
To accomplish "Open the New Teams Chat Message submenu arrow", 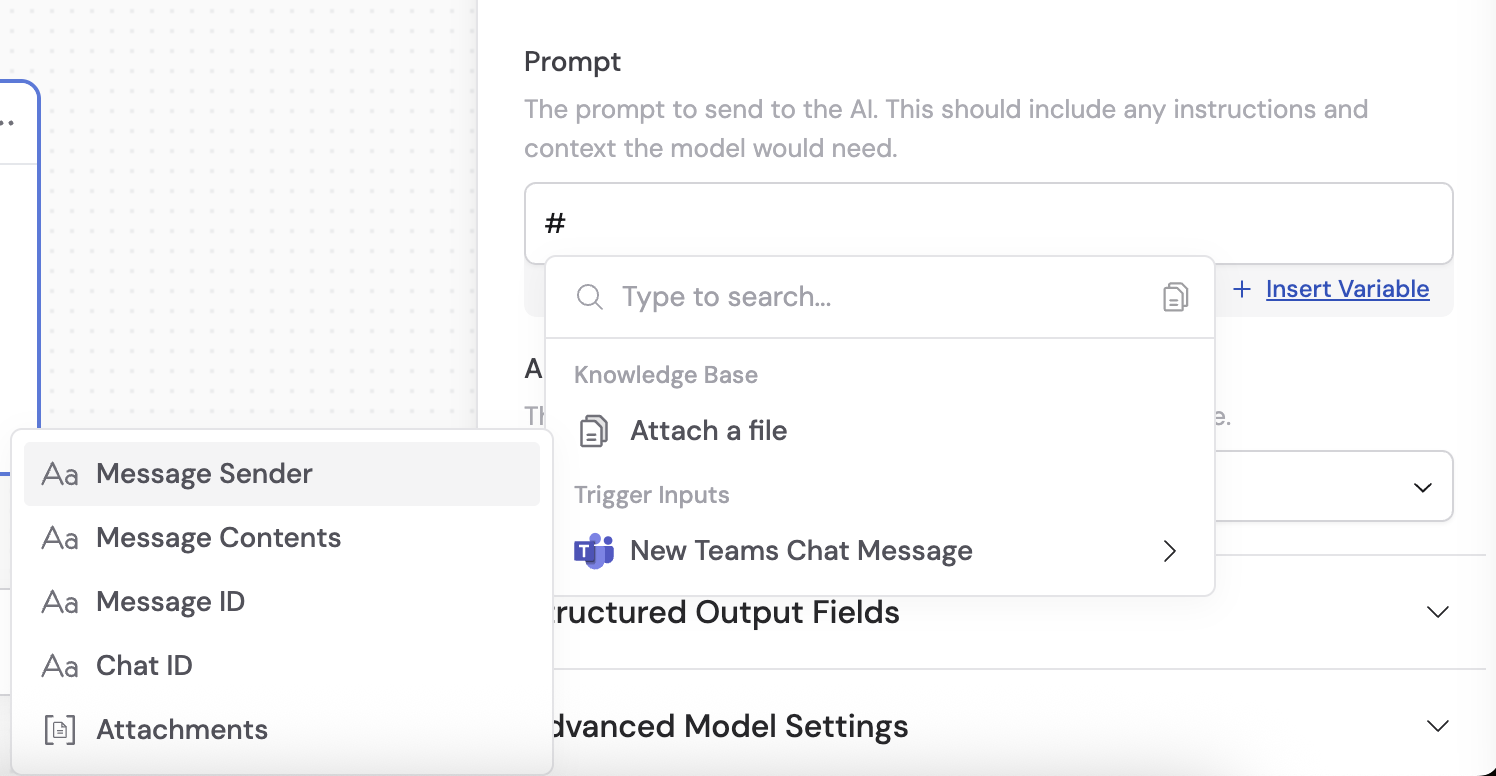I will coord(1169,550).
